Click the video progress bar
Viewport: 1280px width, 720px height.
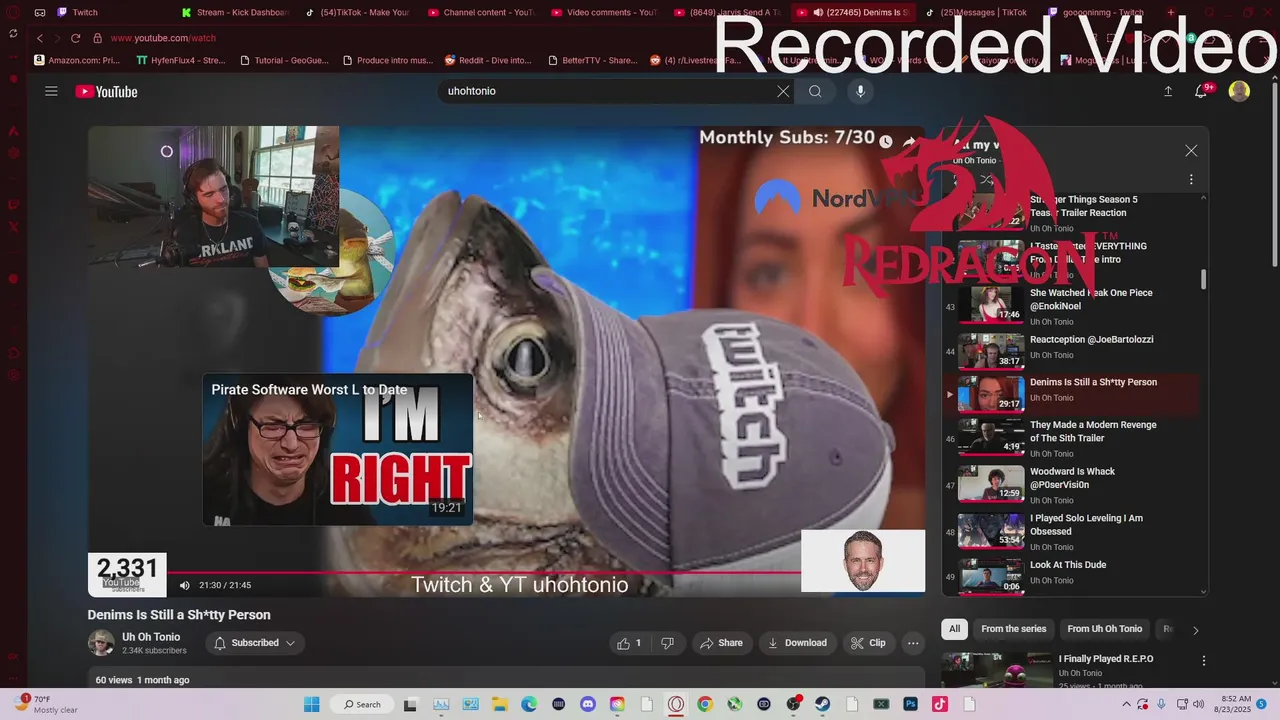tap(484, 572)
